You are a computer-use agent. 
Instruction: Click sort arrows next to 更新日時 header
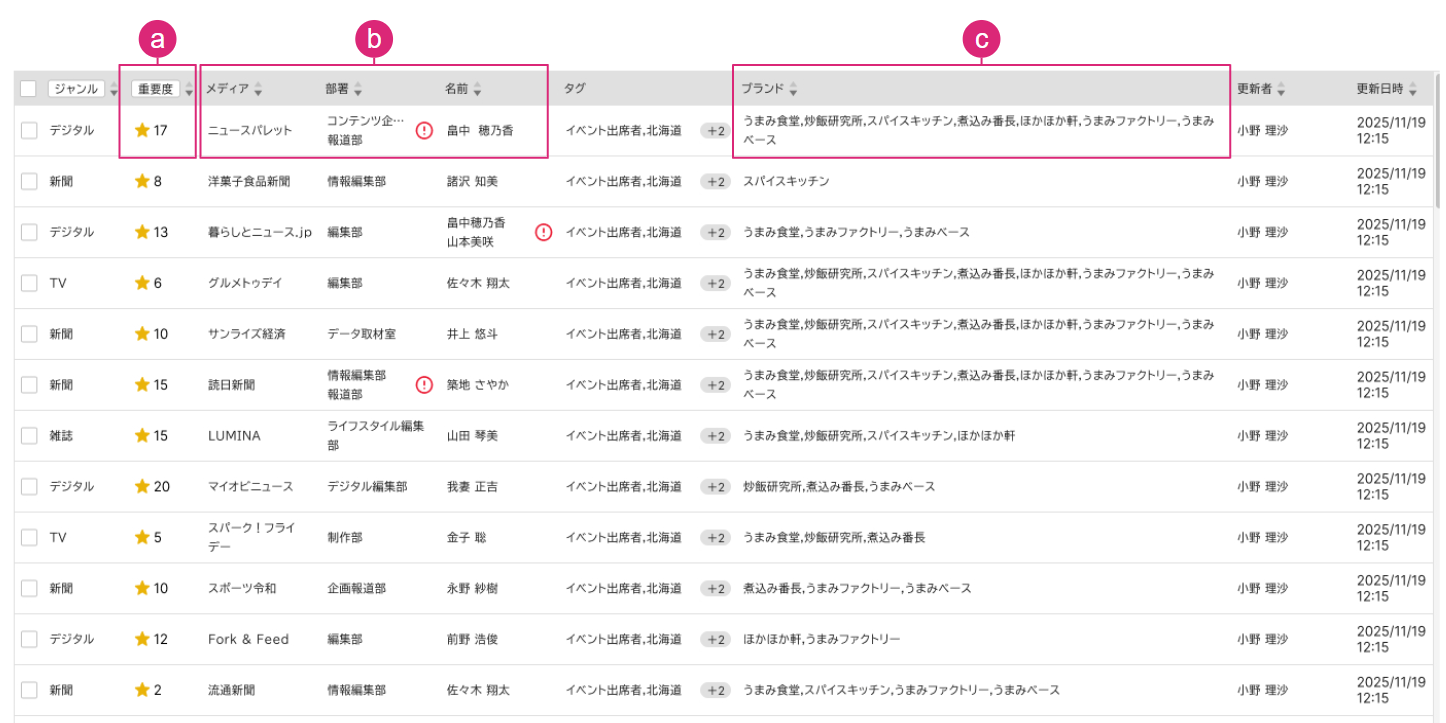click(1412, 90)
